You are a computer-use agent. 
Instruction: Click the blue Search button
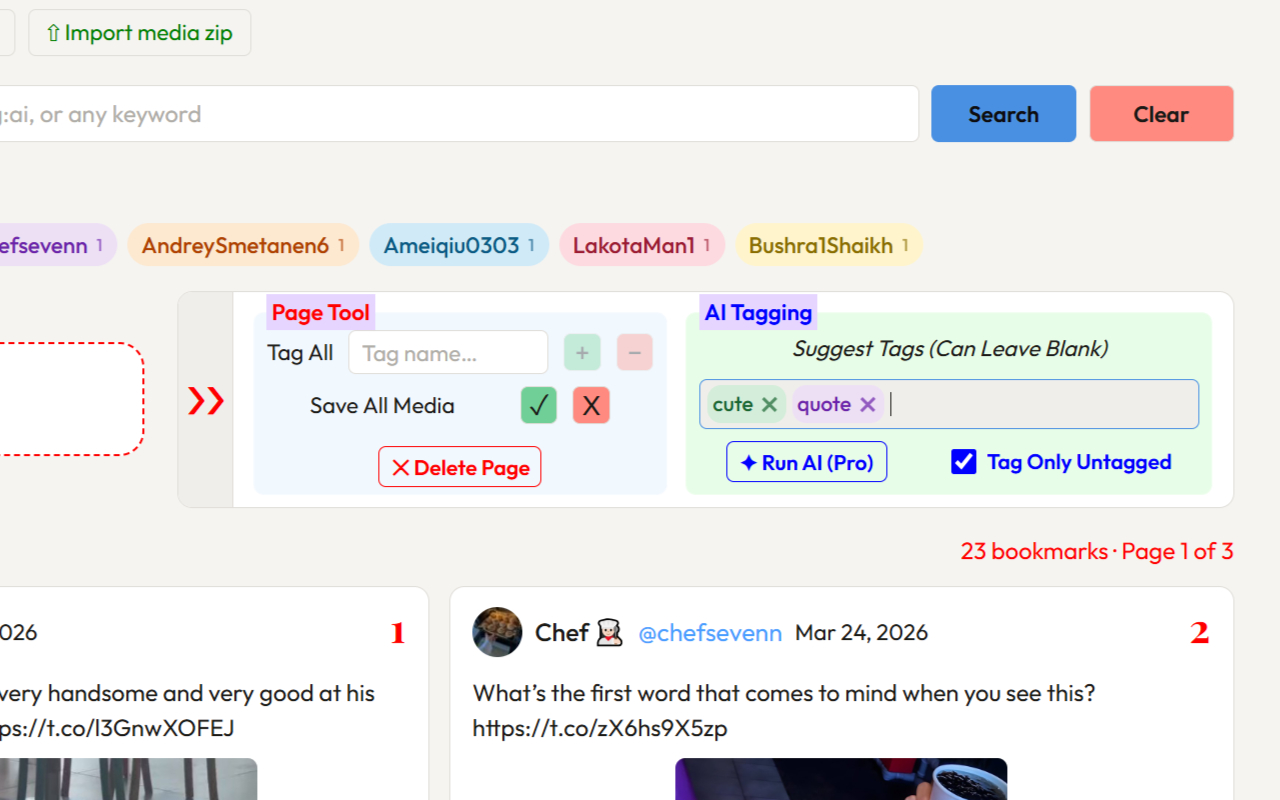1003,114
